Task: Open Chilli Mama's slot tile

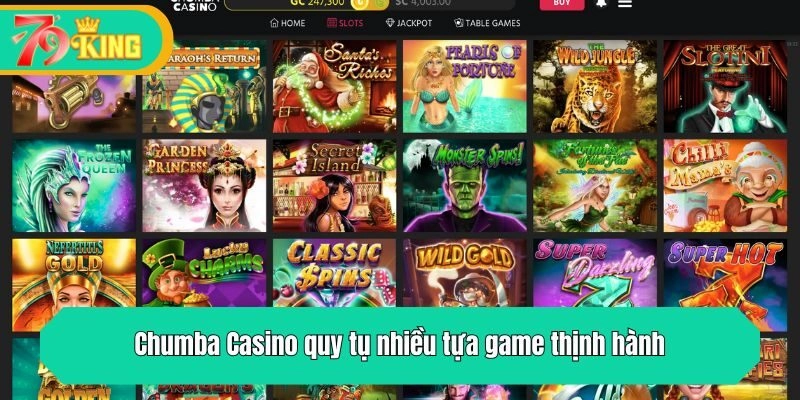Action: (726, 186)
